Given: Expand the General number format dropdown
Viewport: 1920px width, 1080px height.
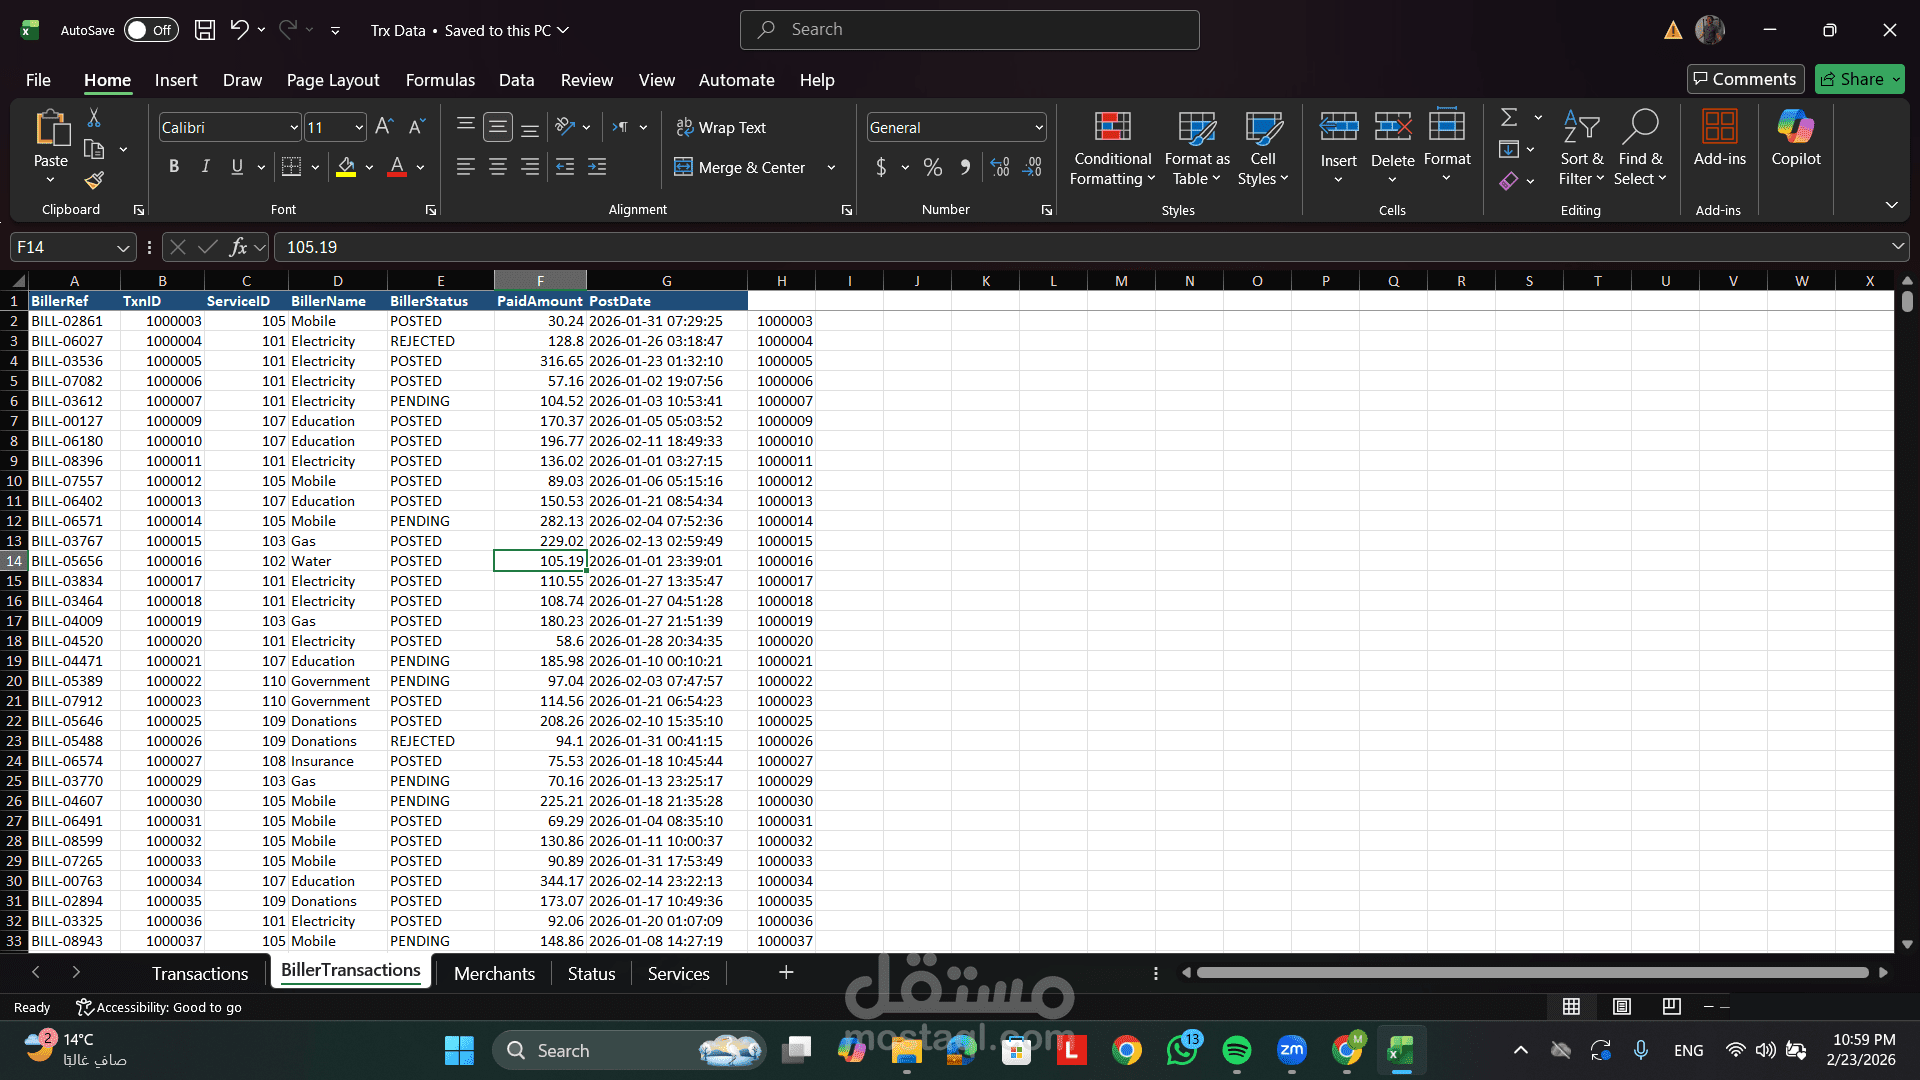Looking at the screenshot, I should [1039, 127].
